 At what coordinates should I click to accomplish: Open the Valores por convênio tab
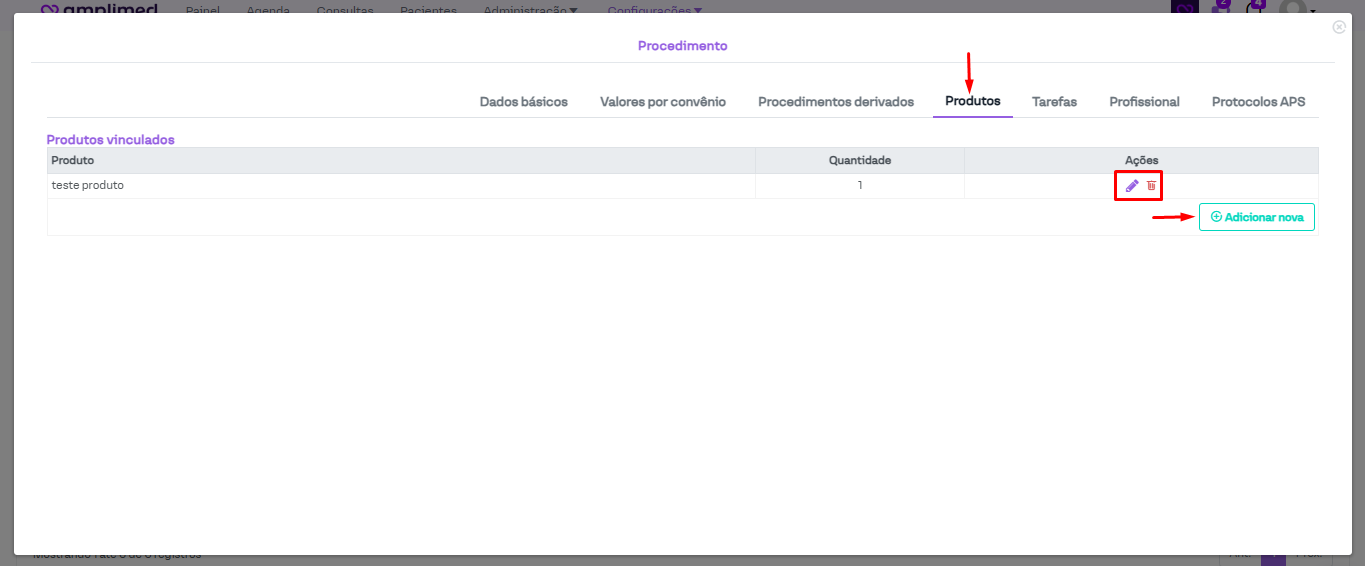(662, 102)
